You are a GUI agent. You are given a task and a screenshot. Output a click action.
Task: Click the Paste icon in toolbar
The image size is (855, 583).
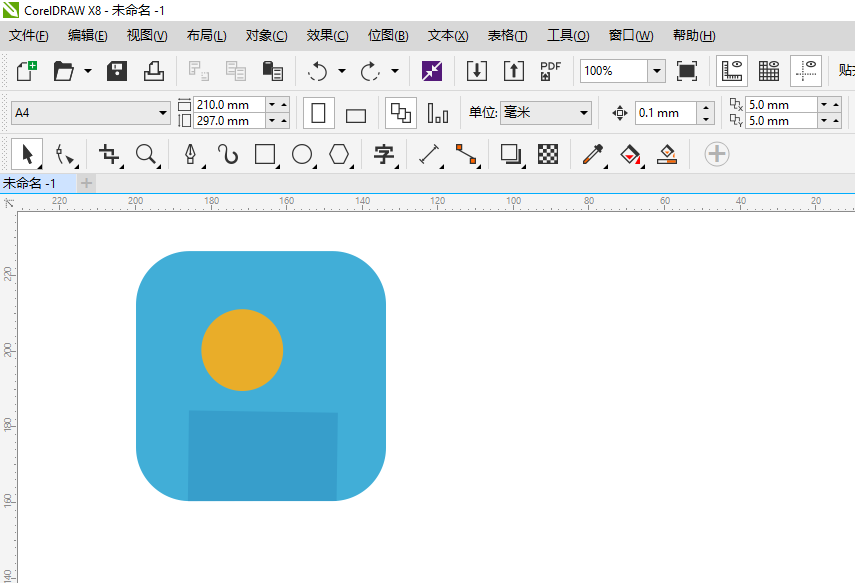273,71
